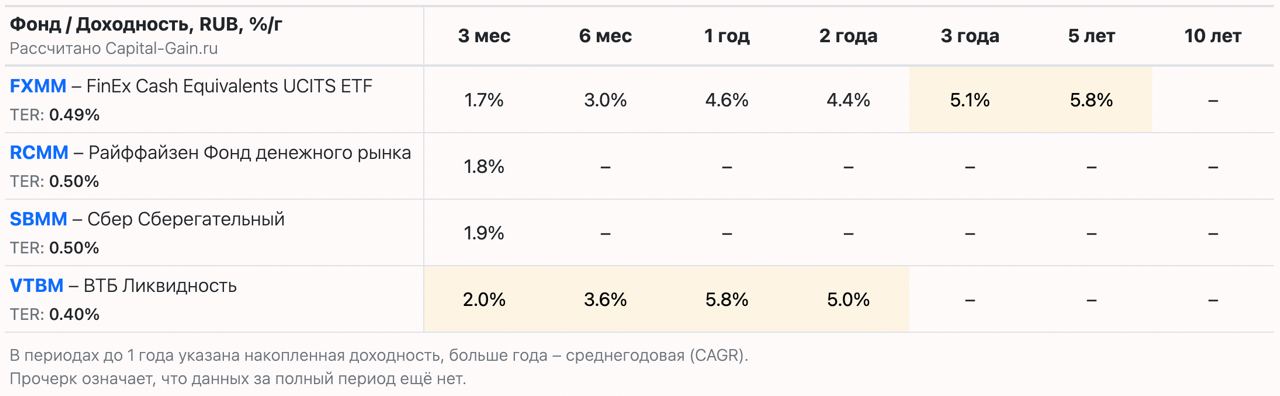Screen dimensions: 1280x396
Task: Select the 3 мес column header
Action: point(484,36)
